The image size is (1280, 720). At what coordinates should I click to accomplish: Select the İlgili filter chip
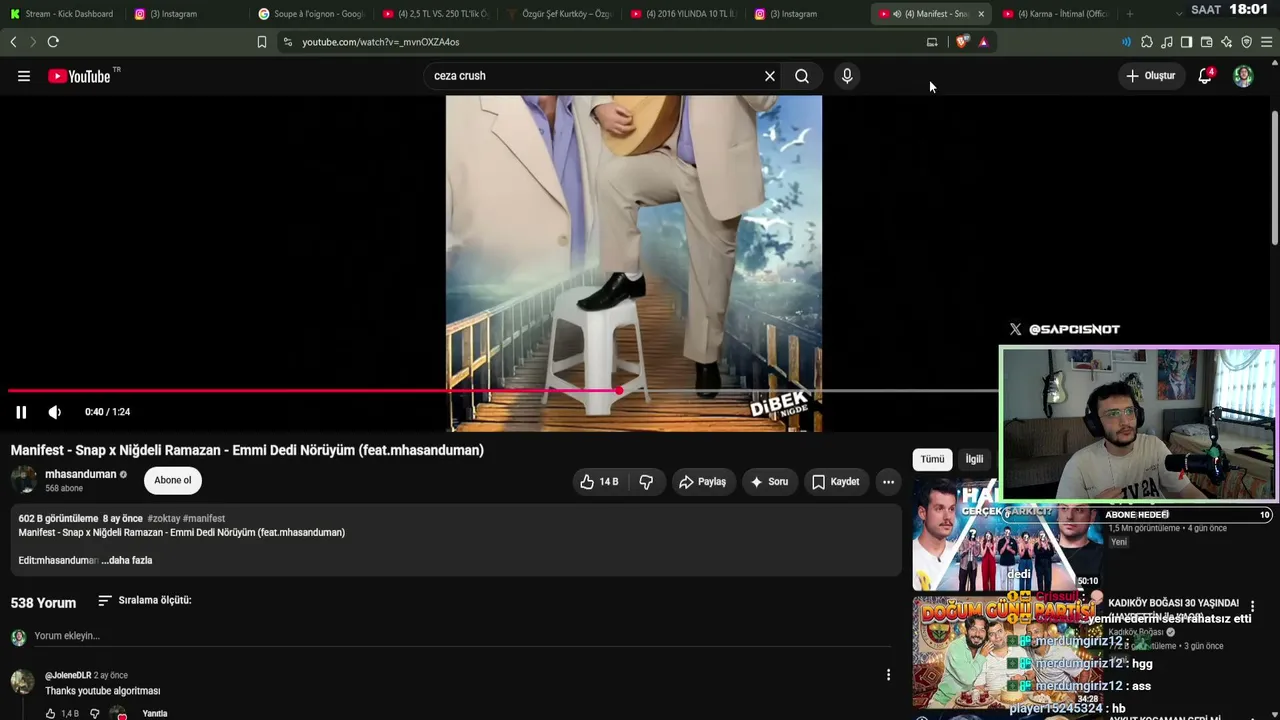click(x=974, y=459)
